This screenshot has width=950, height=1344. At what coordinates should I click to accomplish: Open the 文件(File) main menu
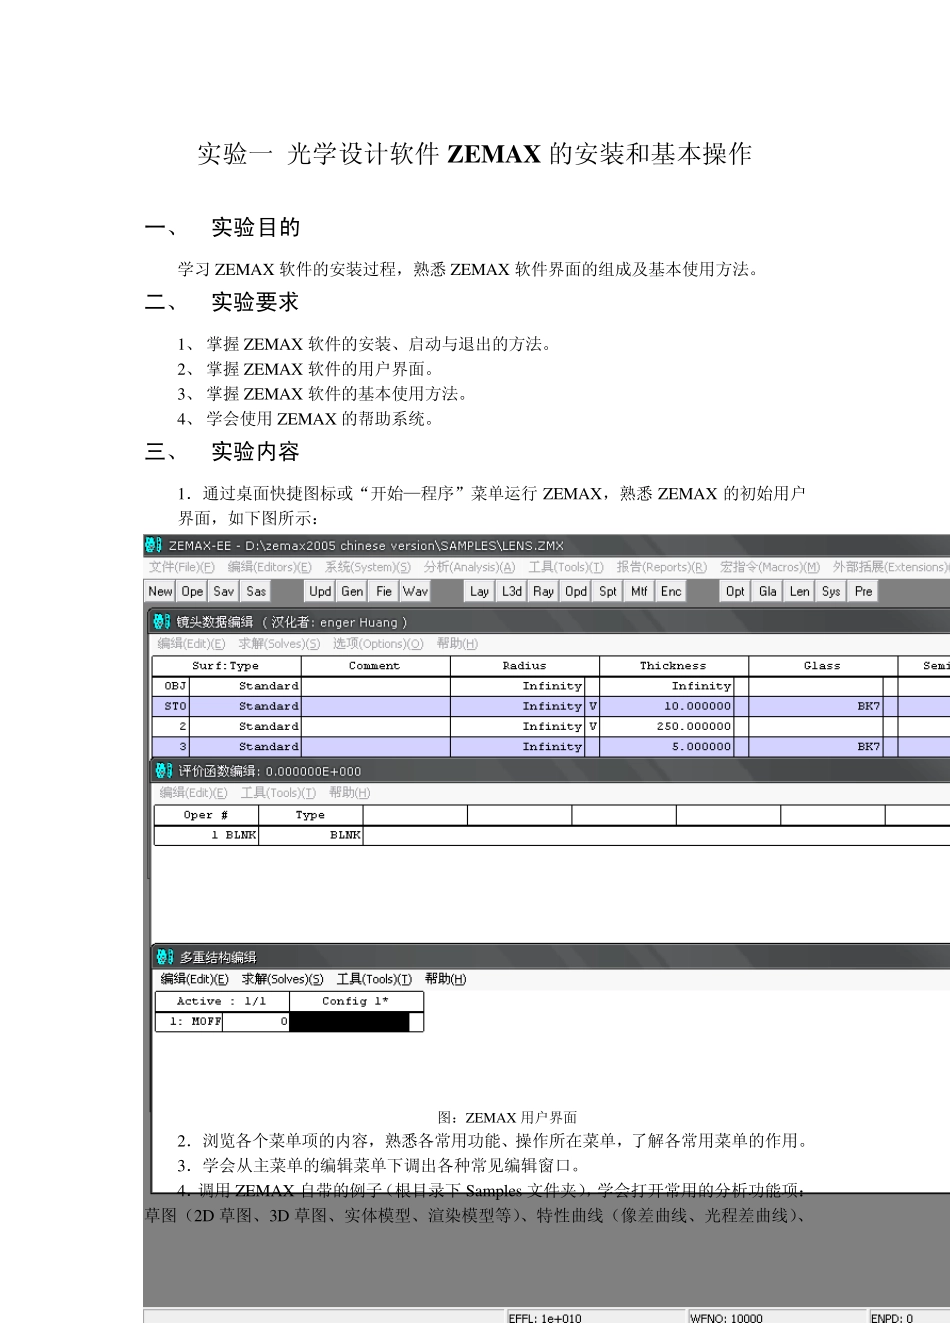181,567
